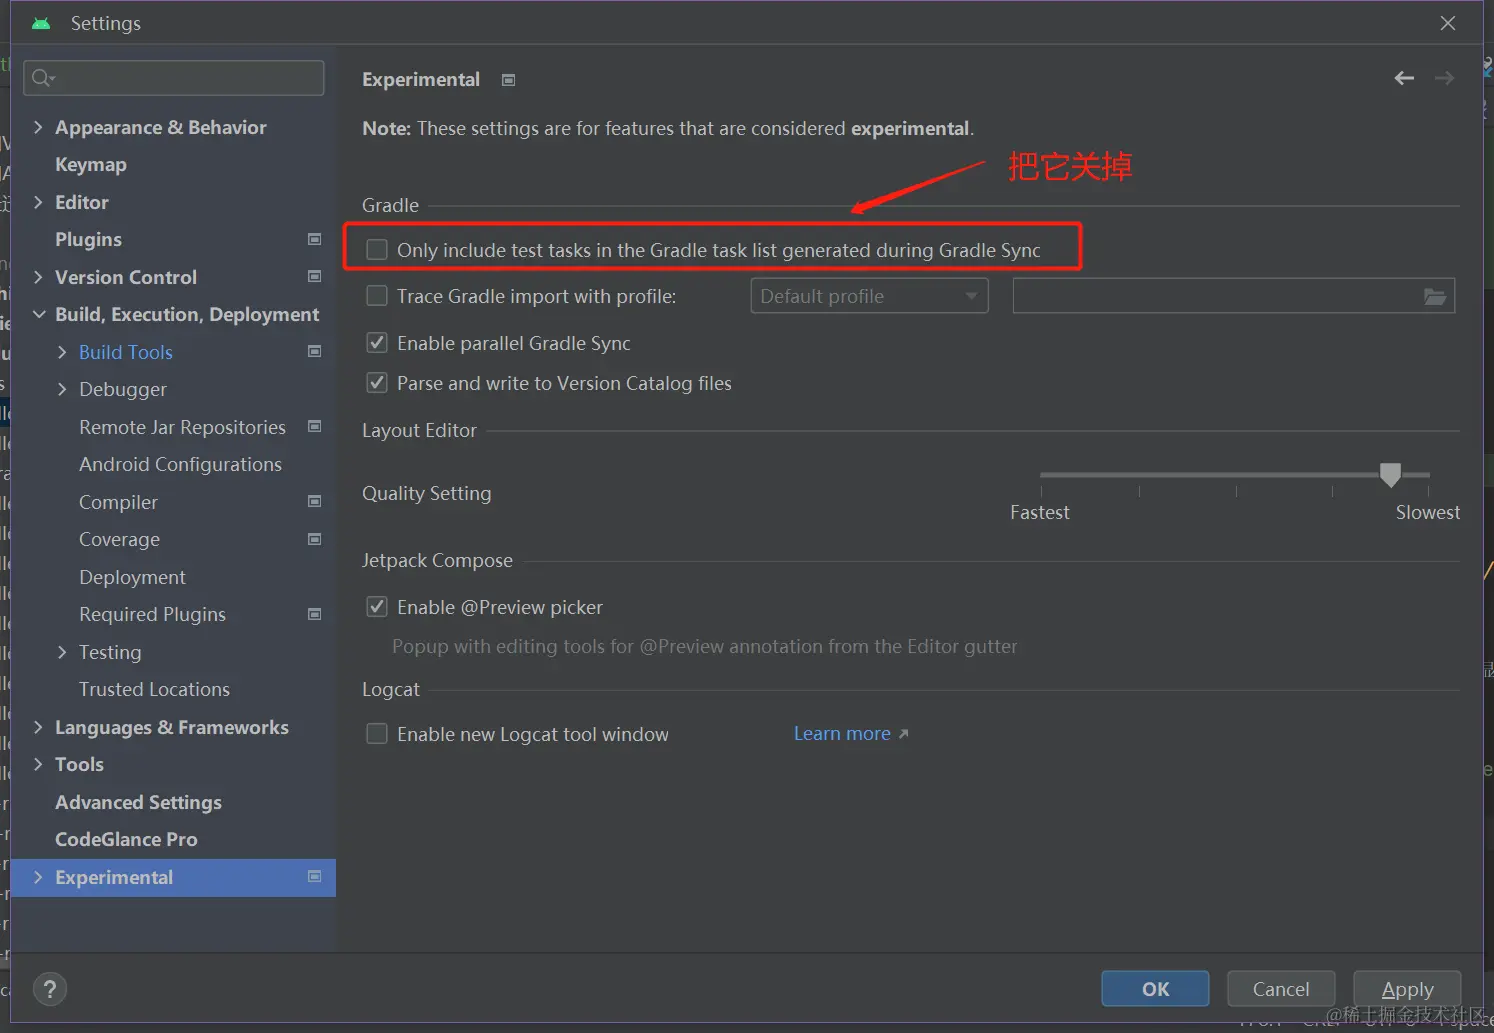Image resolution: width=1494 pixels, height=1033 pixels.
Task: Select Advanced Settings entry
Action: 138,802
